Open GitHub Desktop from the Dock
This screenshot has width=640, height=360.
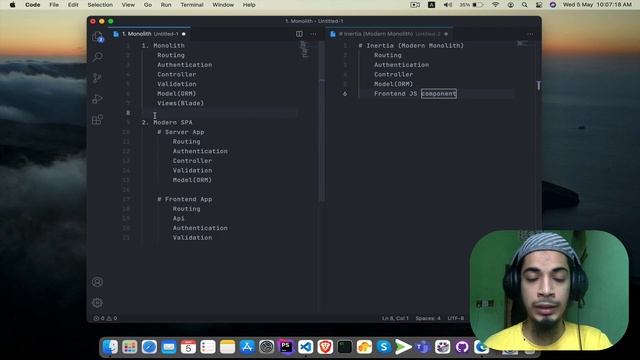pyautogui.click(x=462, y=347)
